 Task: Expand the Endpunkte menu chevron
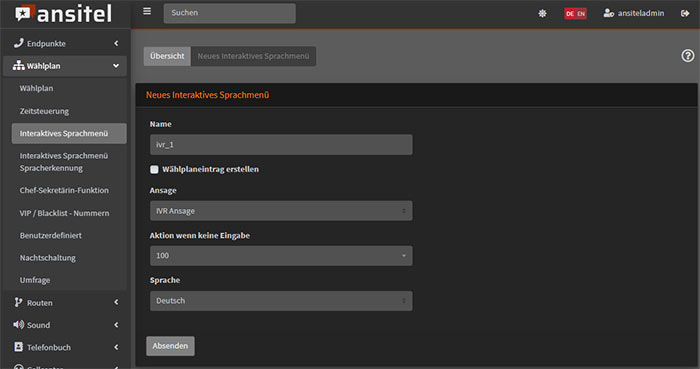116,43
